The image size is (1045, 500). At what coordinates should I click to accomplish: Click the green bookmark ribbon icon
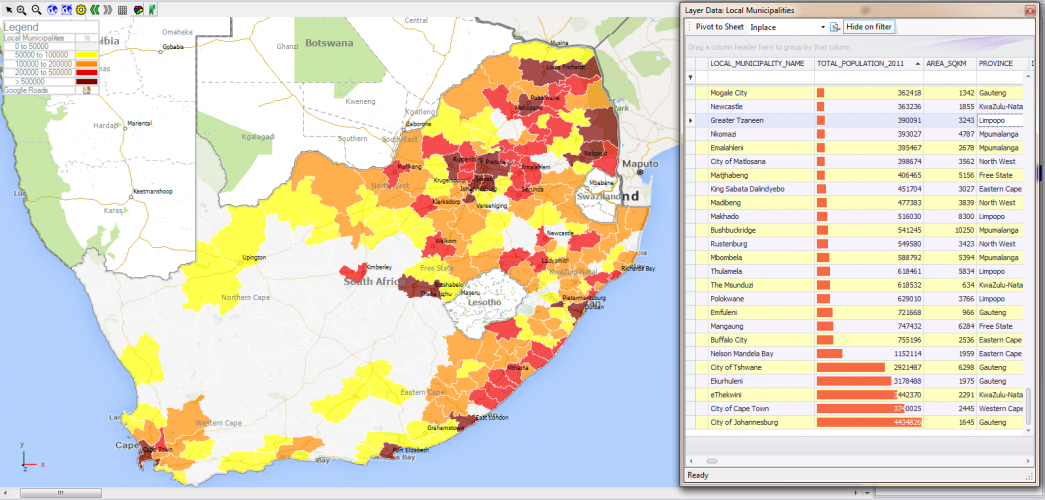click(153, 10)
